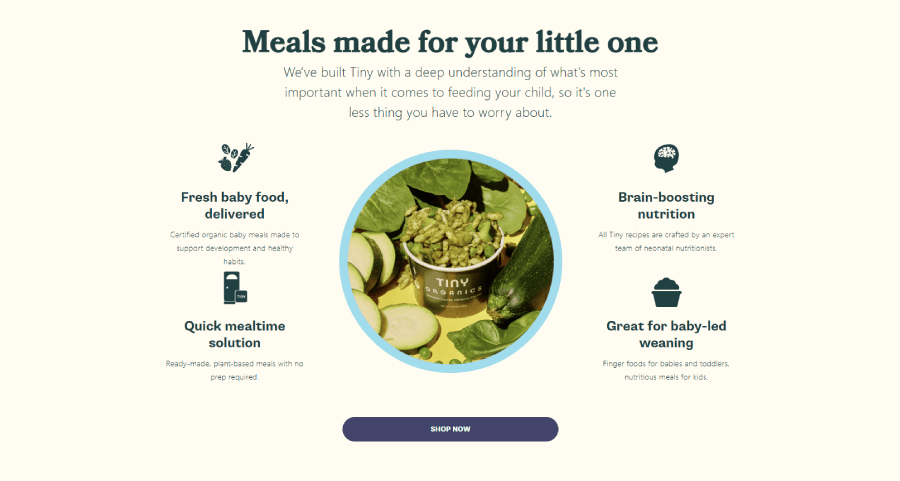Viewport: 900px width, 481px height.
Task: Click the intro paragraph about building Tiny
Action: [450, 92]
